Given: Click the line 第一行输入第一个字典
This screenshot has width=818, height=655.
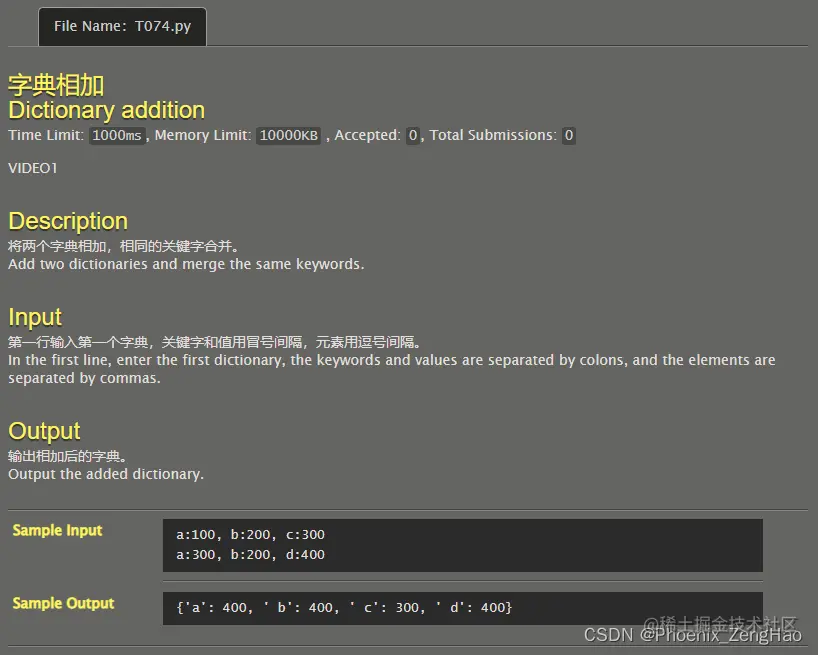Looking at the screenshot, I should (214, 342).
